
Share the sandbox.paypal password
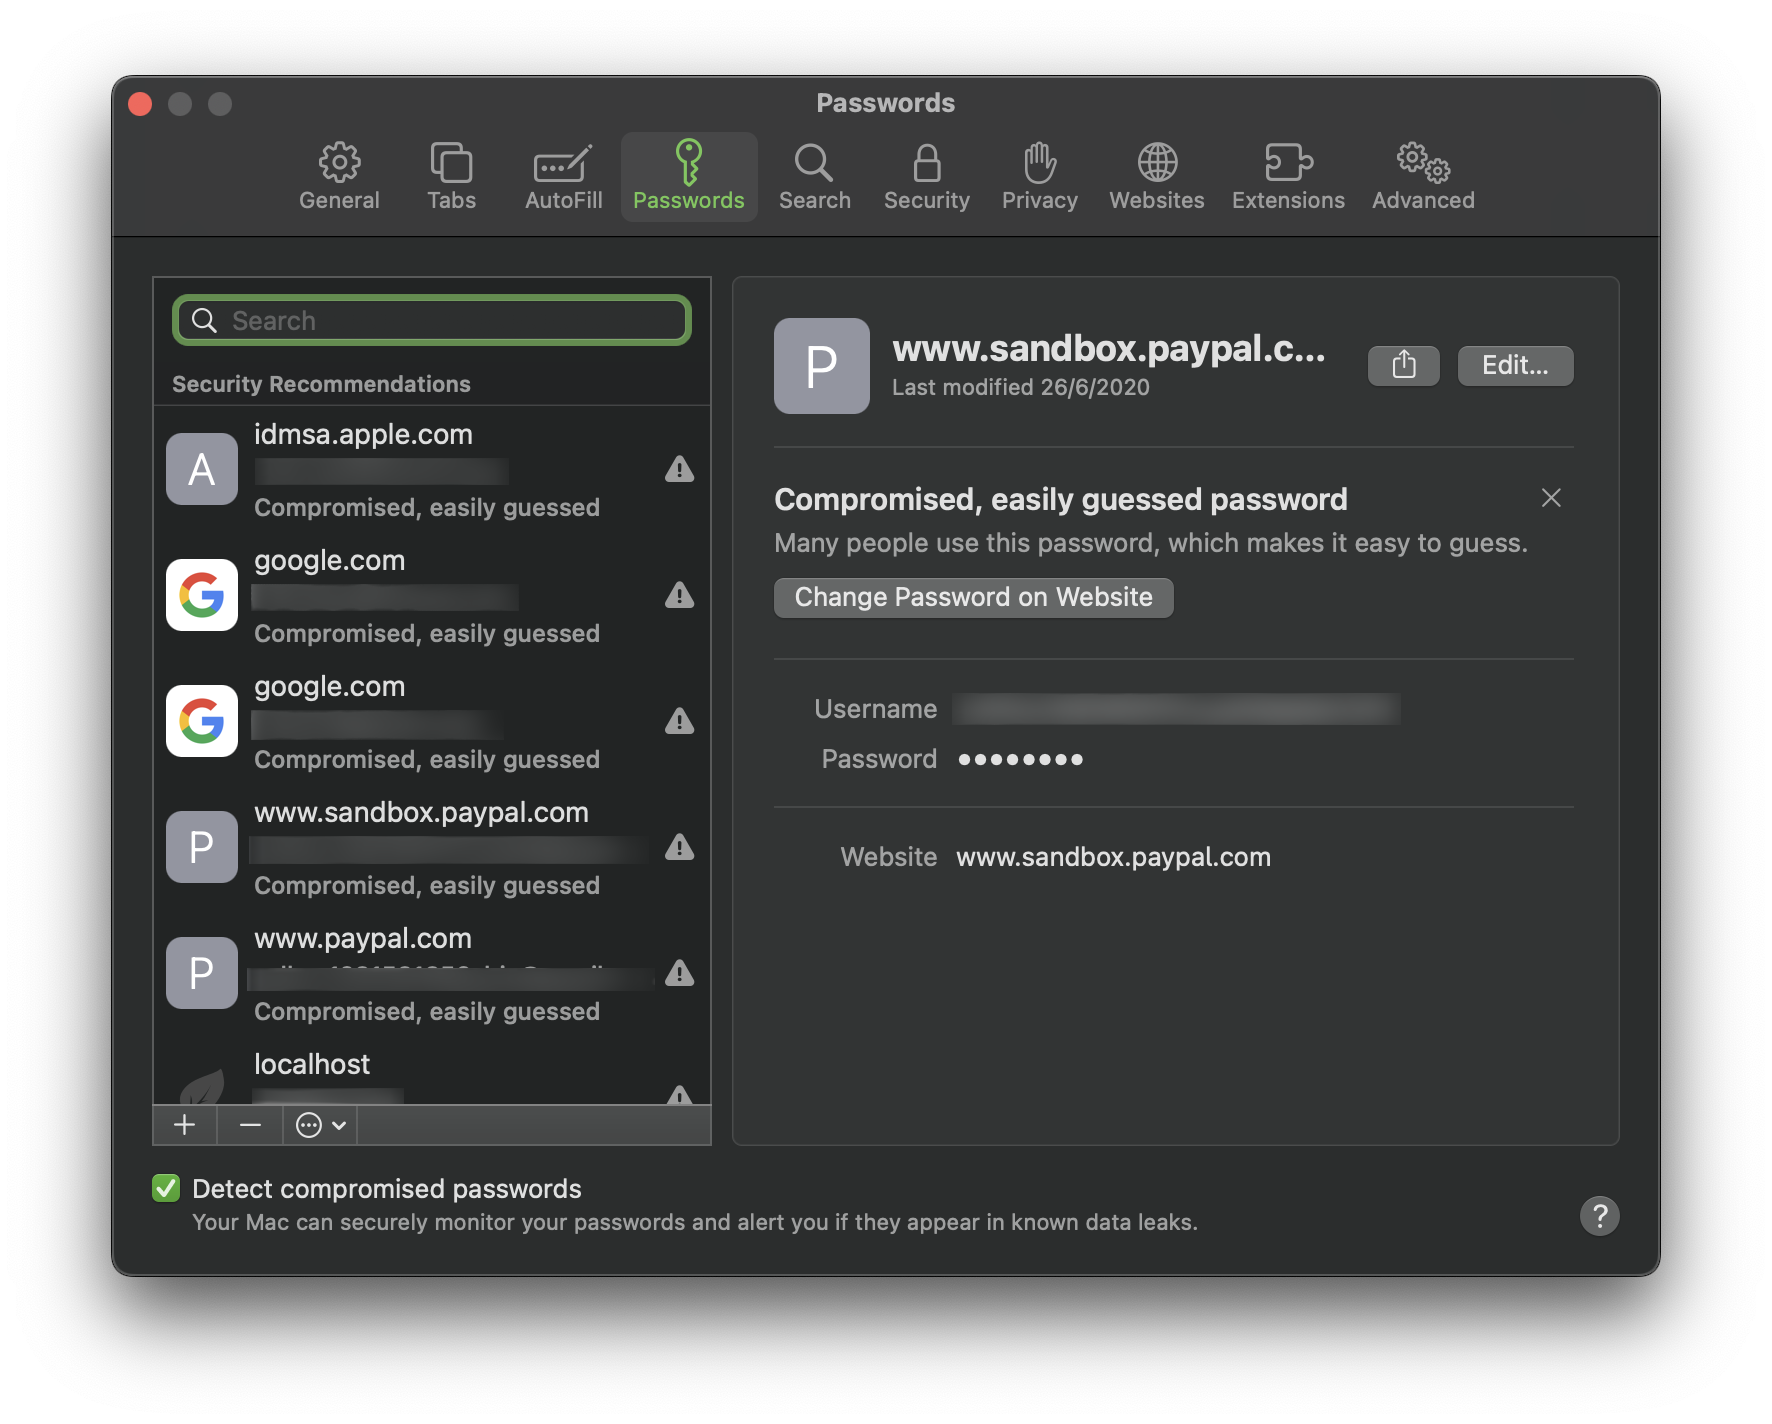[1404, 365]
